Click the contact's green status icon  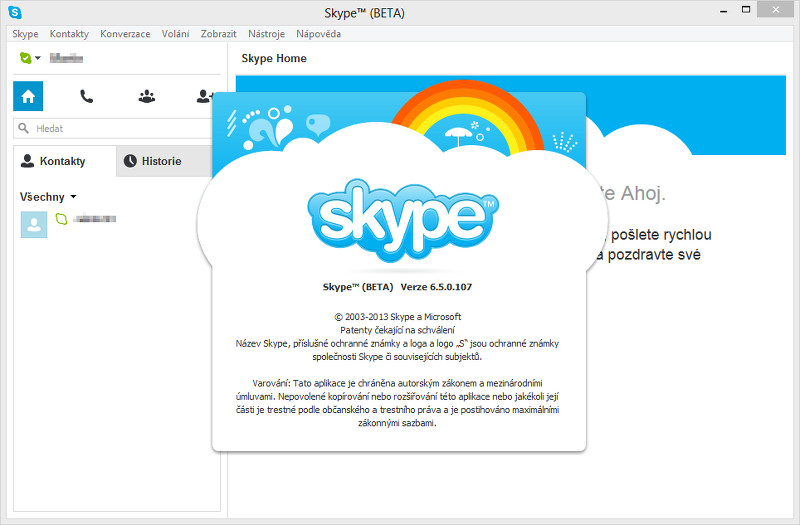click(x=61, y=219)
